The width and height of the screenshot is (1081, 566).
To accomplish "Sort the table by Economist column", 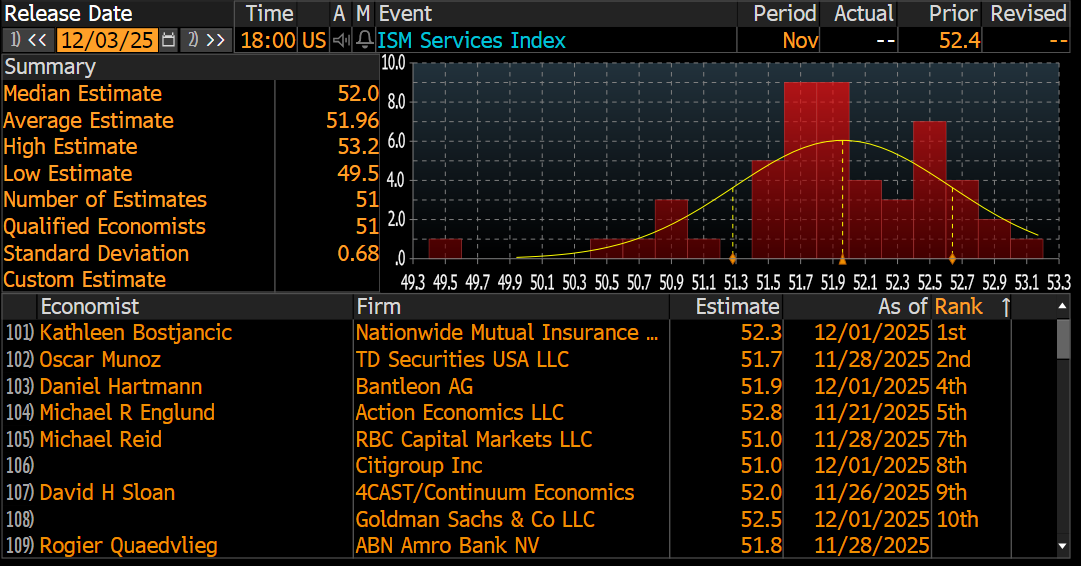I will (x=90, y=307).
